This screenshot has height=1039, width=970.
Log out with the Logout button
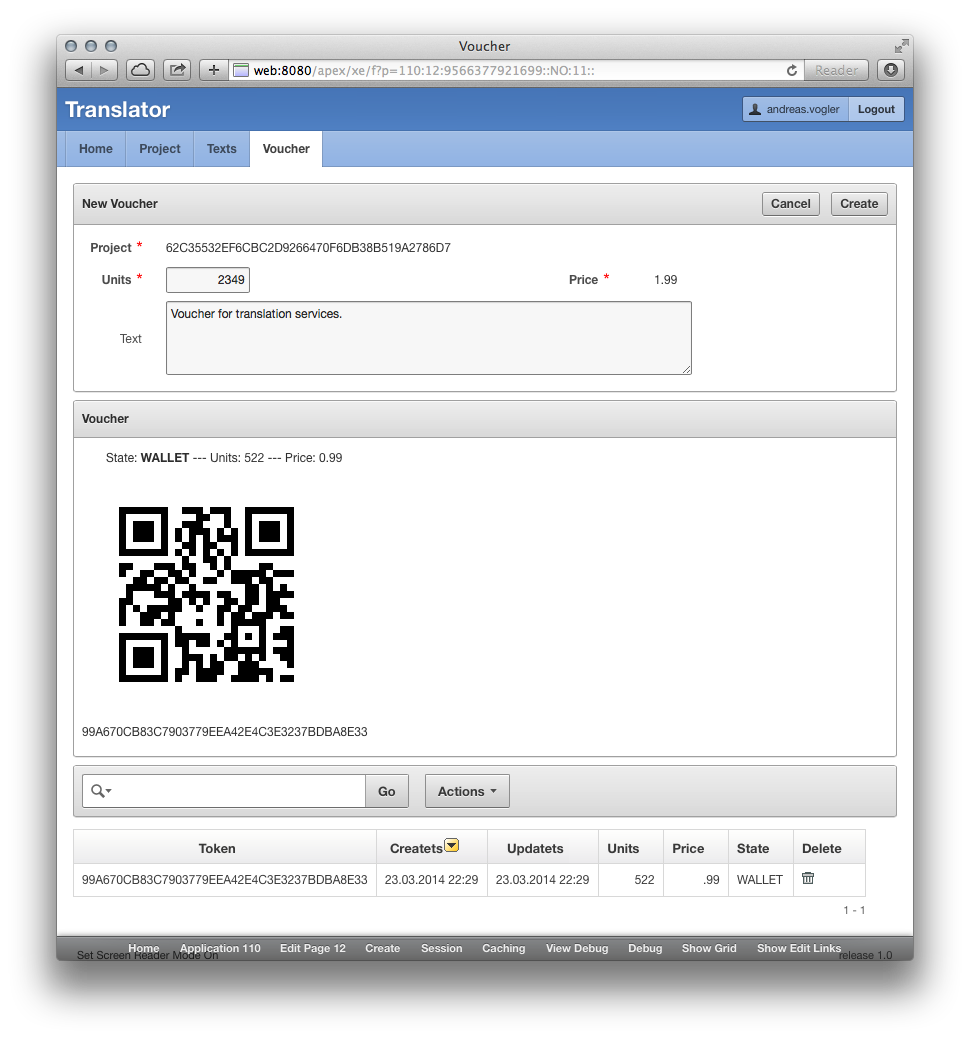pos(876,109)
